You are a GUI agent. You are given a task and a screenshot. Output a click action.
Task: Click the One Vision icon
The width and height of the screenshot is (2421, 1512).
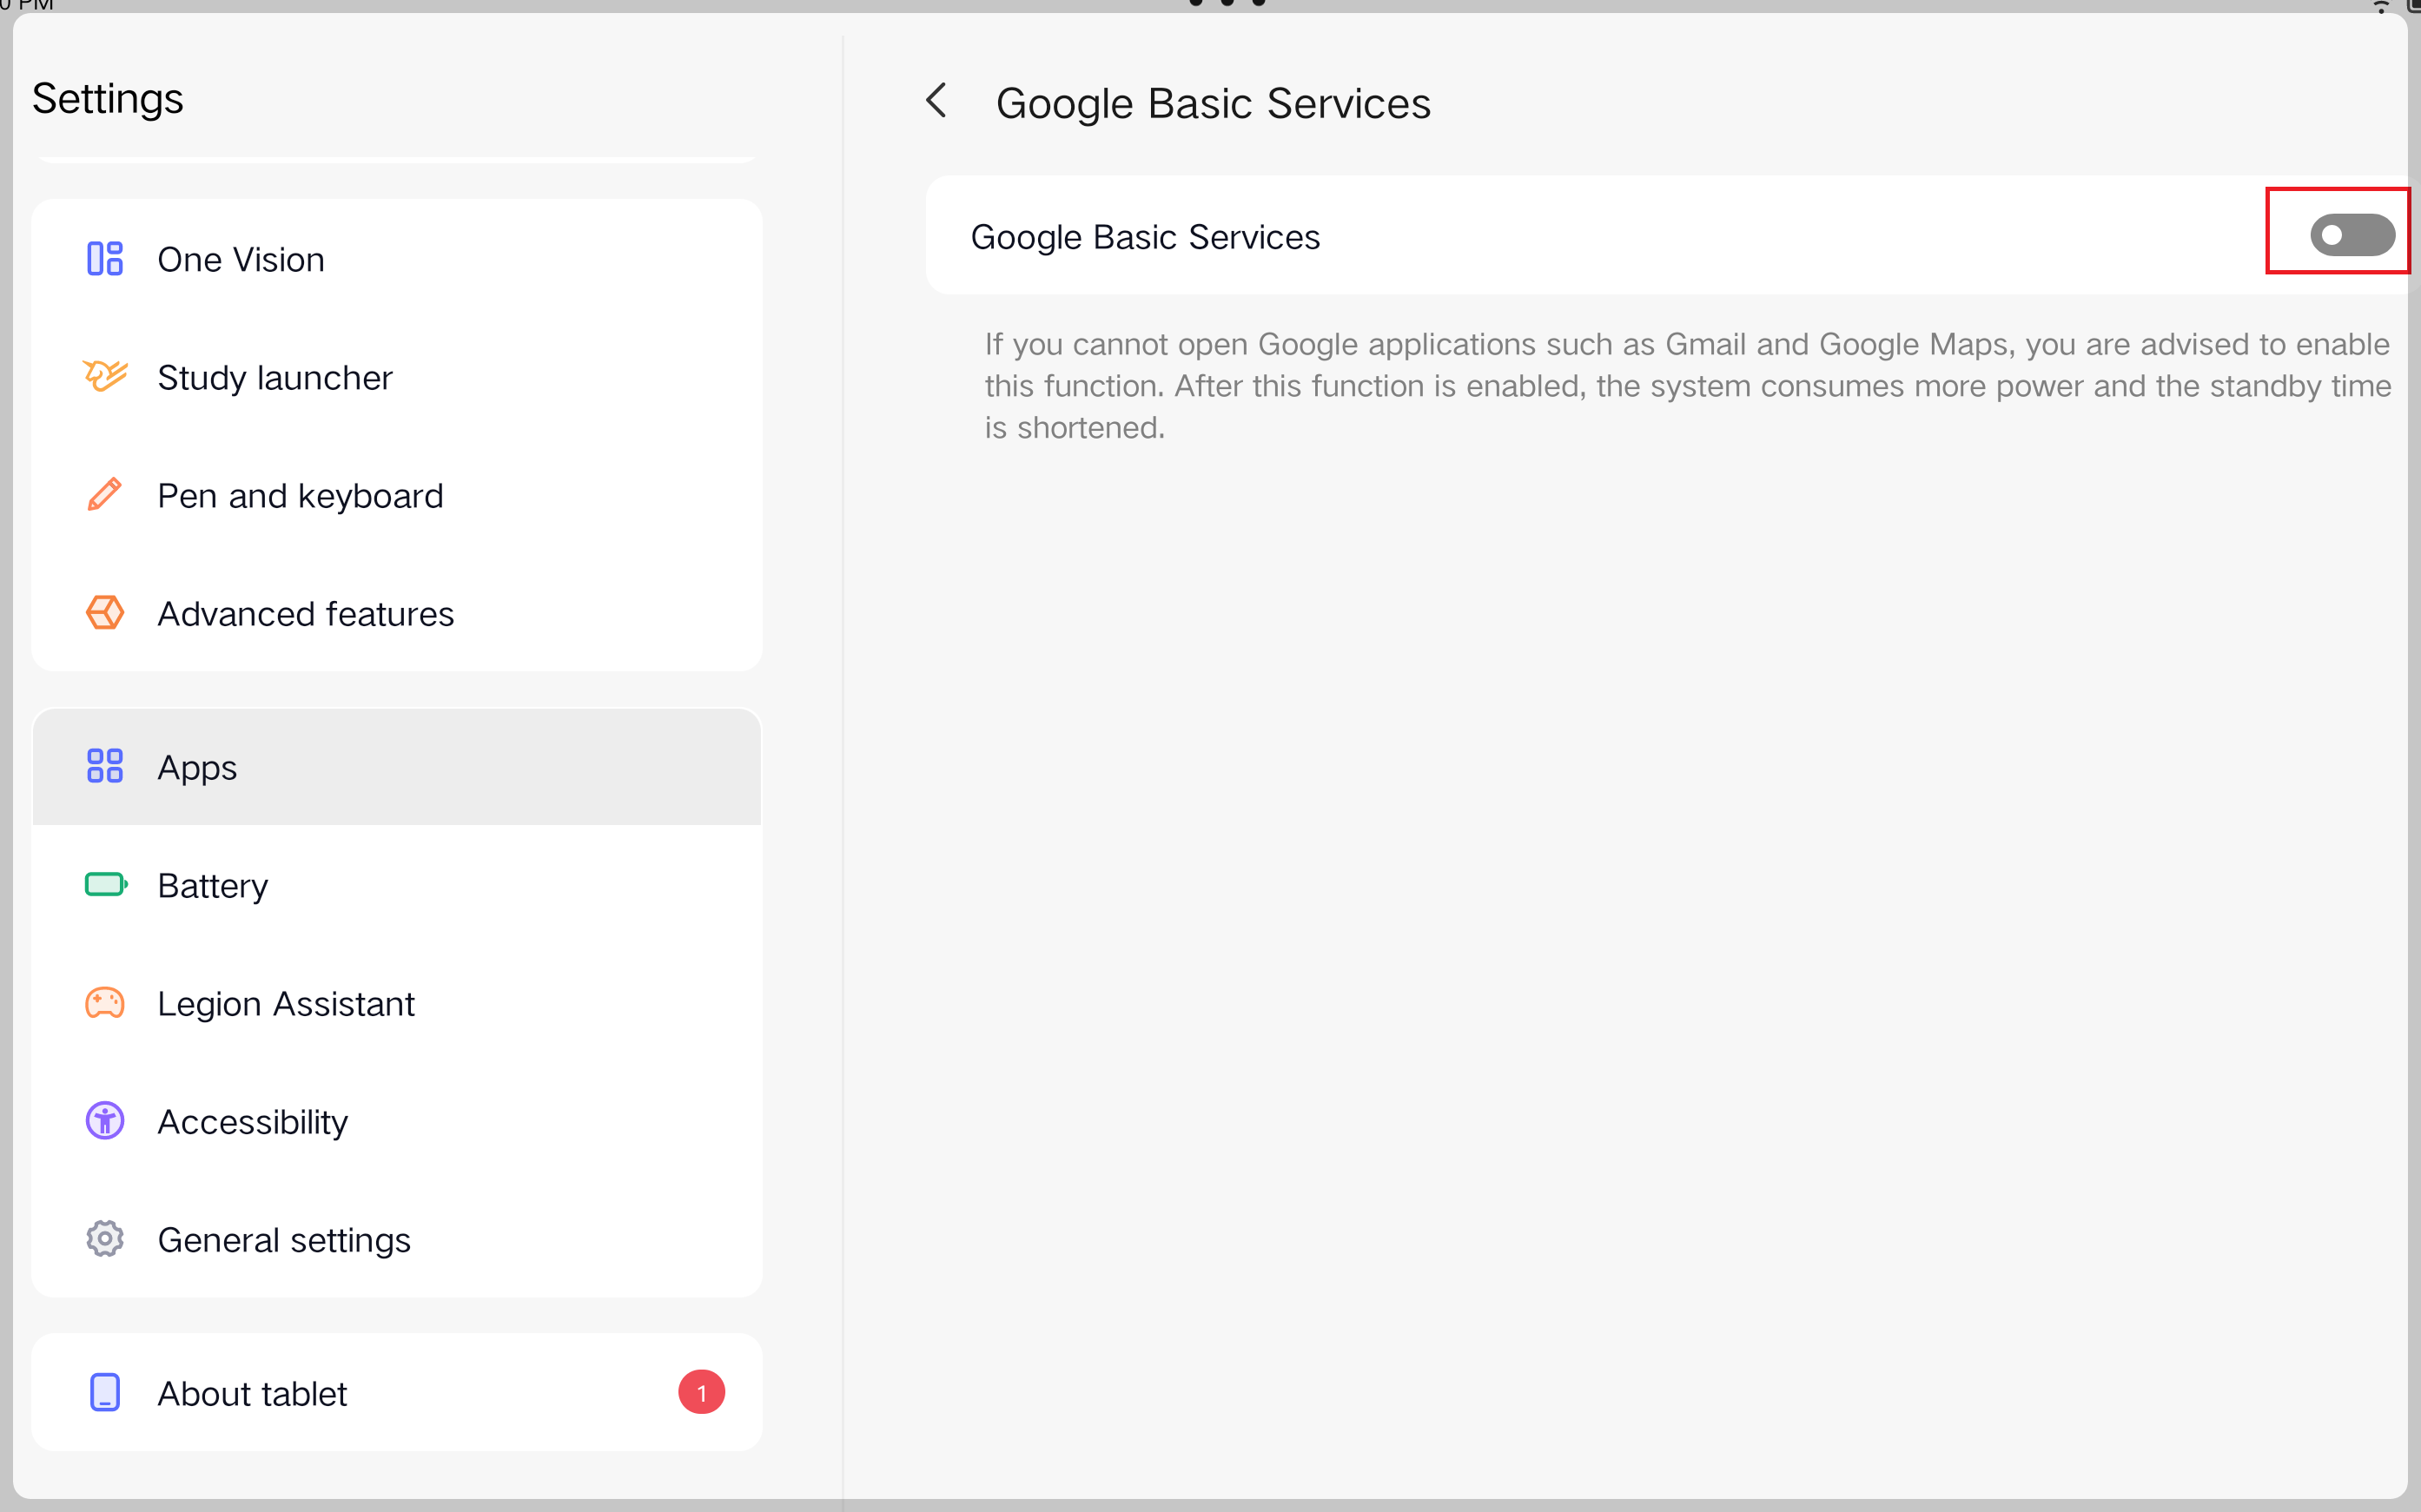[x=104, y=259]
